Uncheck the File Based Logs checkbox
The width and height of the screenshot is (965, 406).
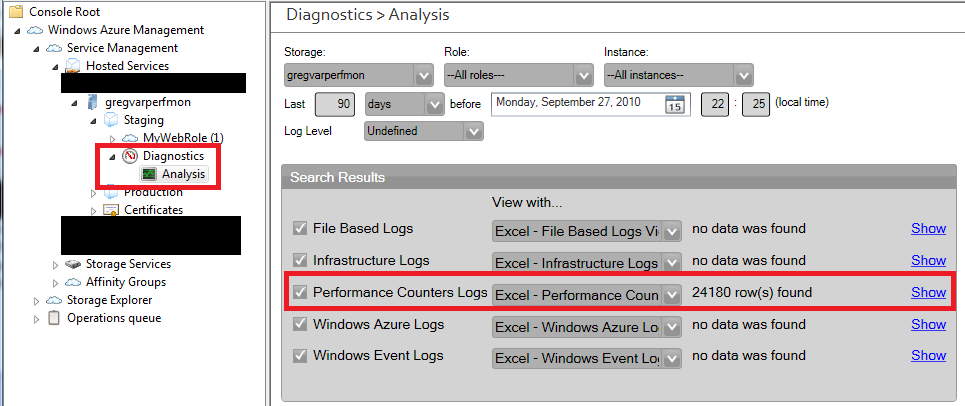pyautogui.click(x=300, y=229)
